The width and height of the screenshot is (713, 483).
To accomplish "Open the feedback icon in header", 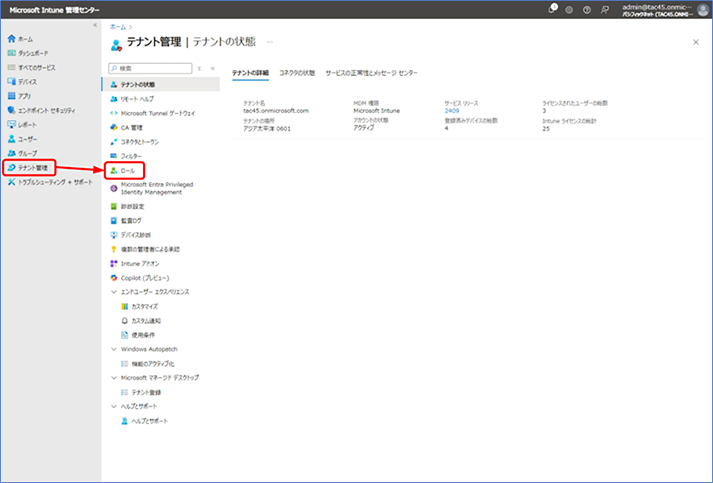I will click(605, 10).
